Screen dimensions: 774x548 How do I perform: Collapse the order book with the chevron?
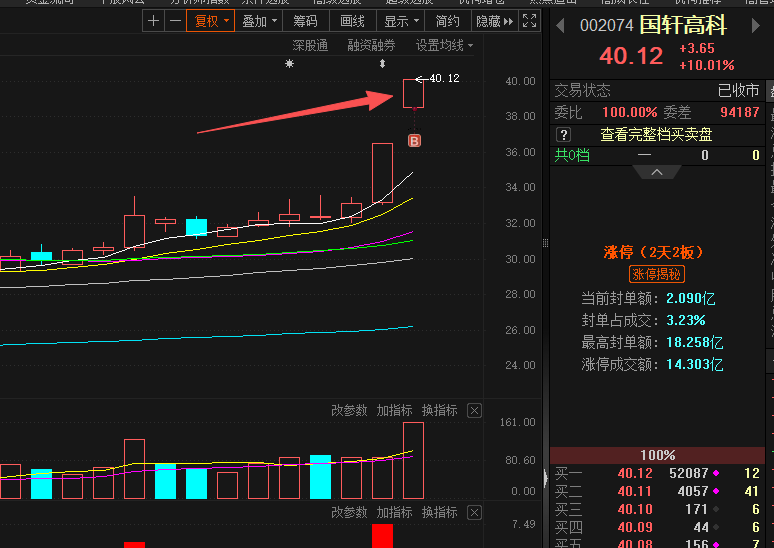657,172
